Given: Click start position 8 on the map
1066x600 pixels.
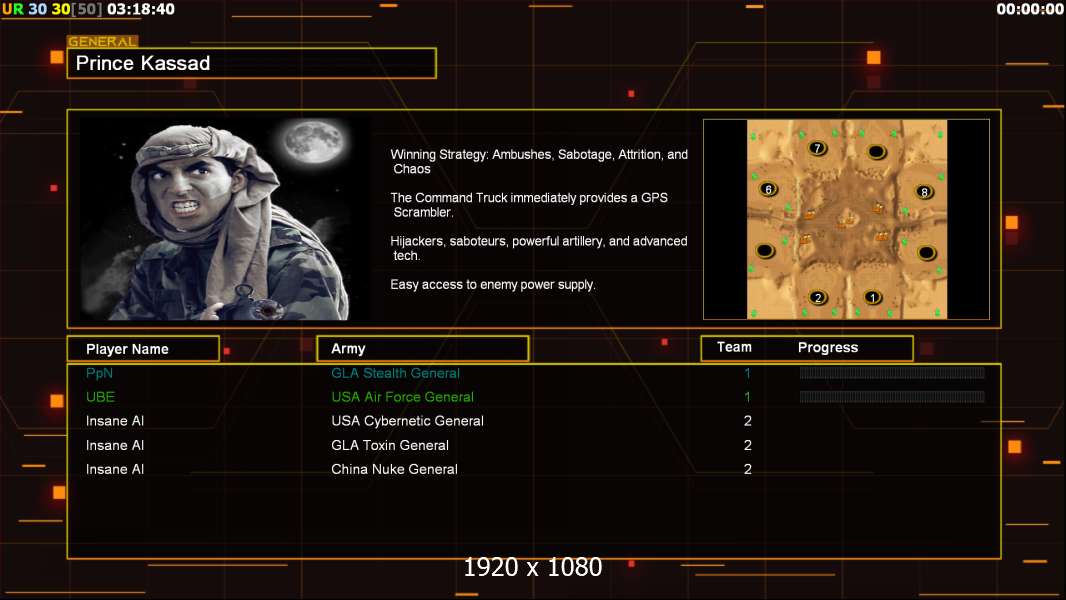Looking at the screenshot, I should tap(924, 192).
